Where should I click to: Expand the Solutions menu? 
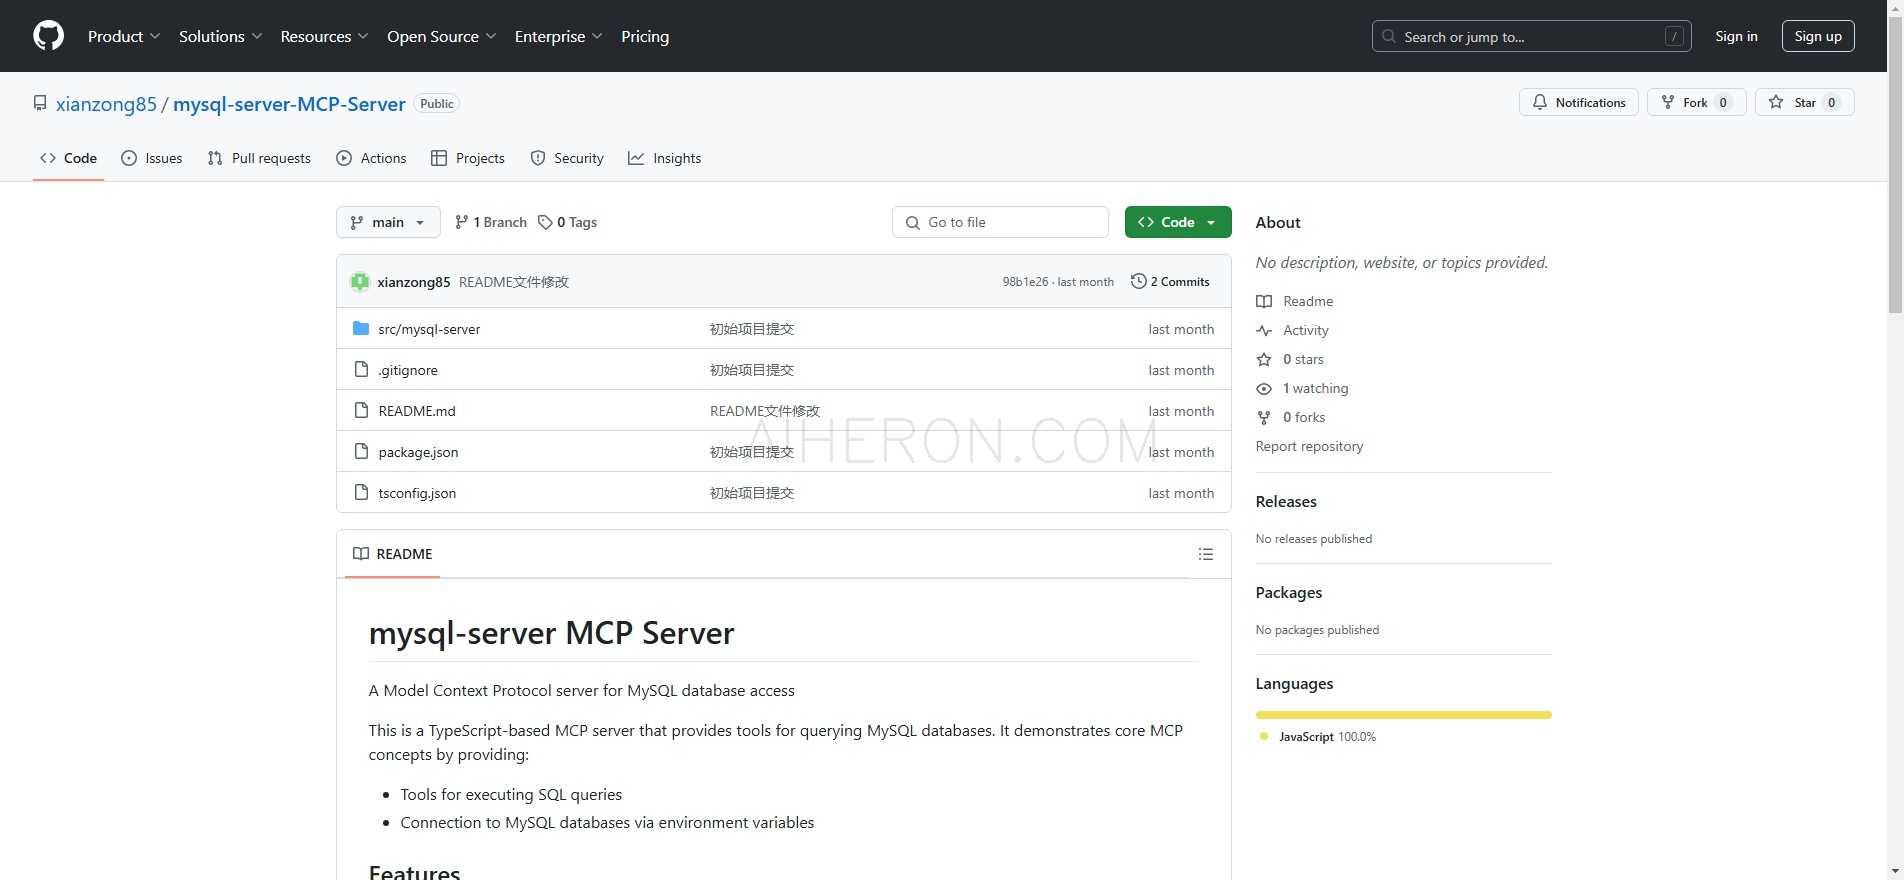point(220,36)
